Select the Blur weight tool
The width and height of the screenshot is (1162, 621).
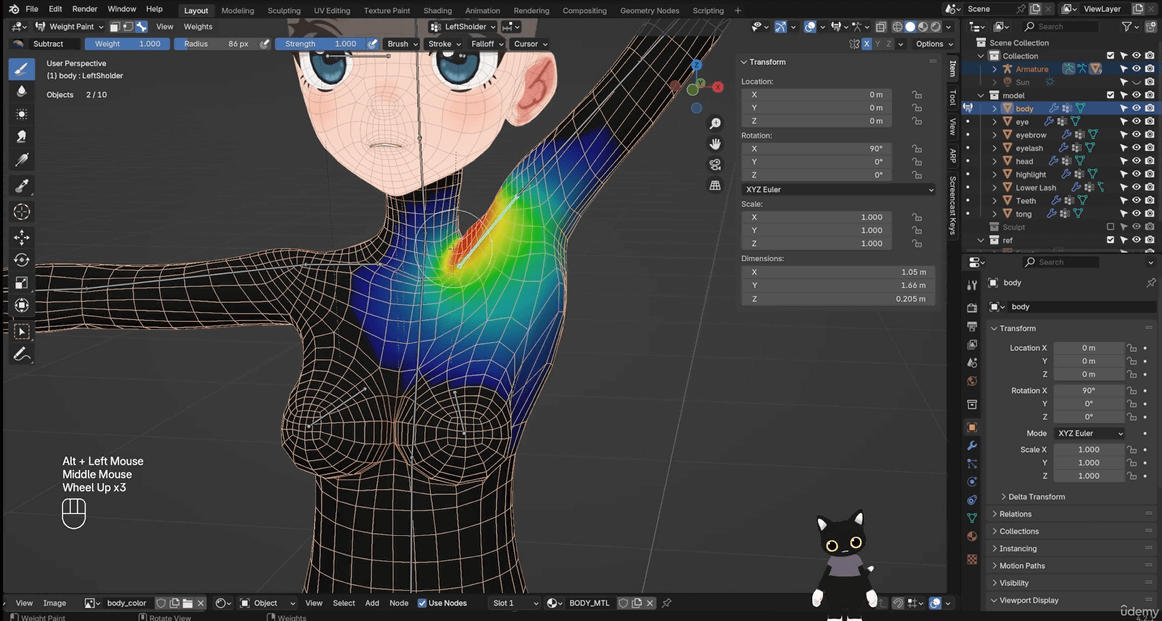coord(21,92)
